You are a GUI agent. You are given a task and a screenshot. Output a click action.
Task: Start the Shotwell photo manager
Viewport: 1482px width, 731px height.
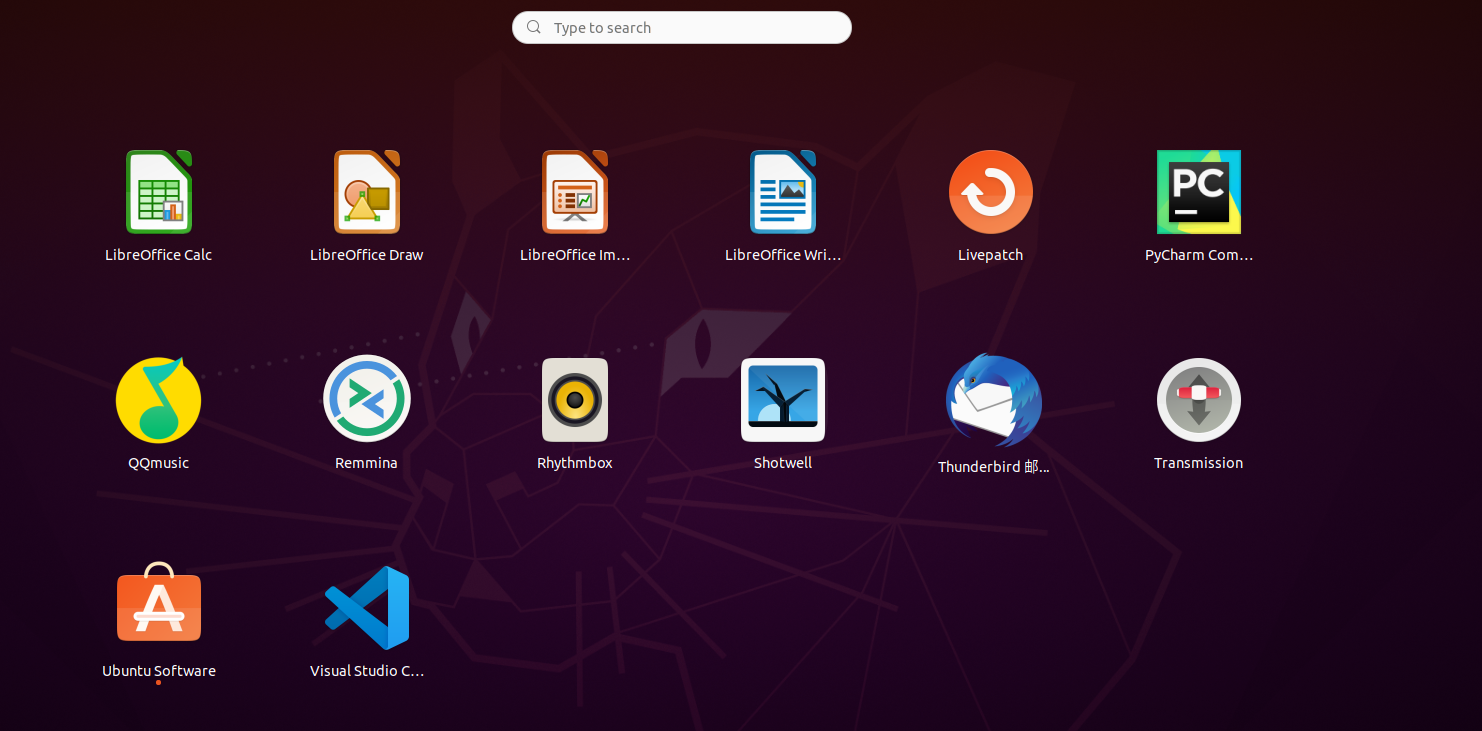tap(782, 399)
